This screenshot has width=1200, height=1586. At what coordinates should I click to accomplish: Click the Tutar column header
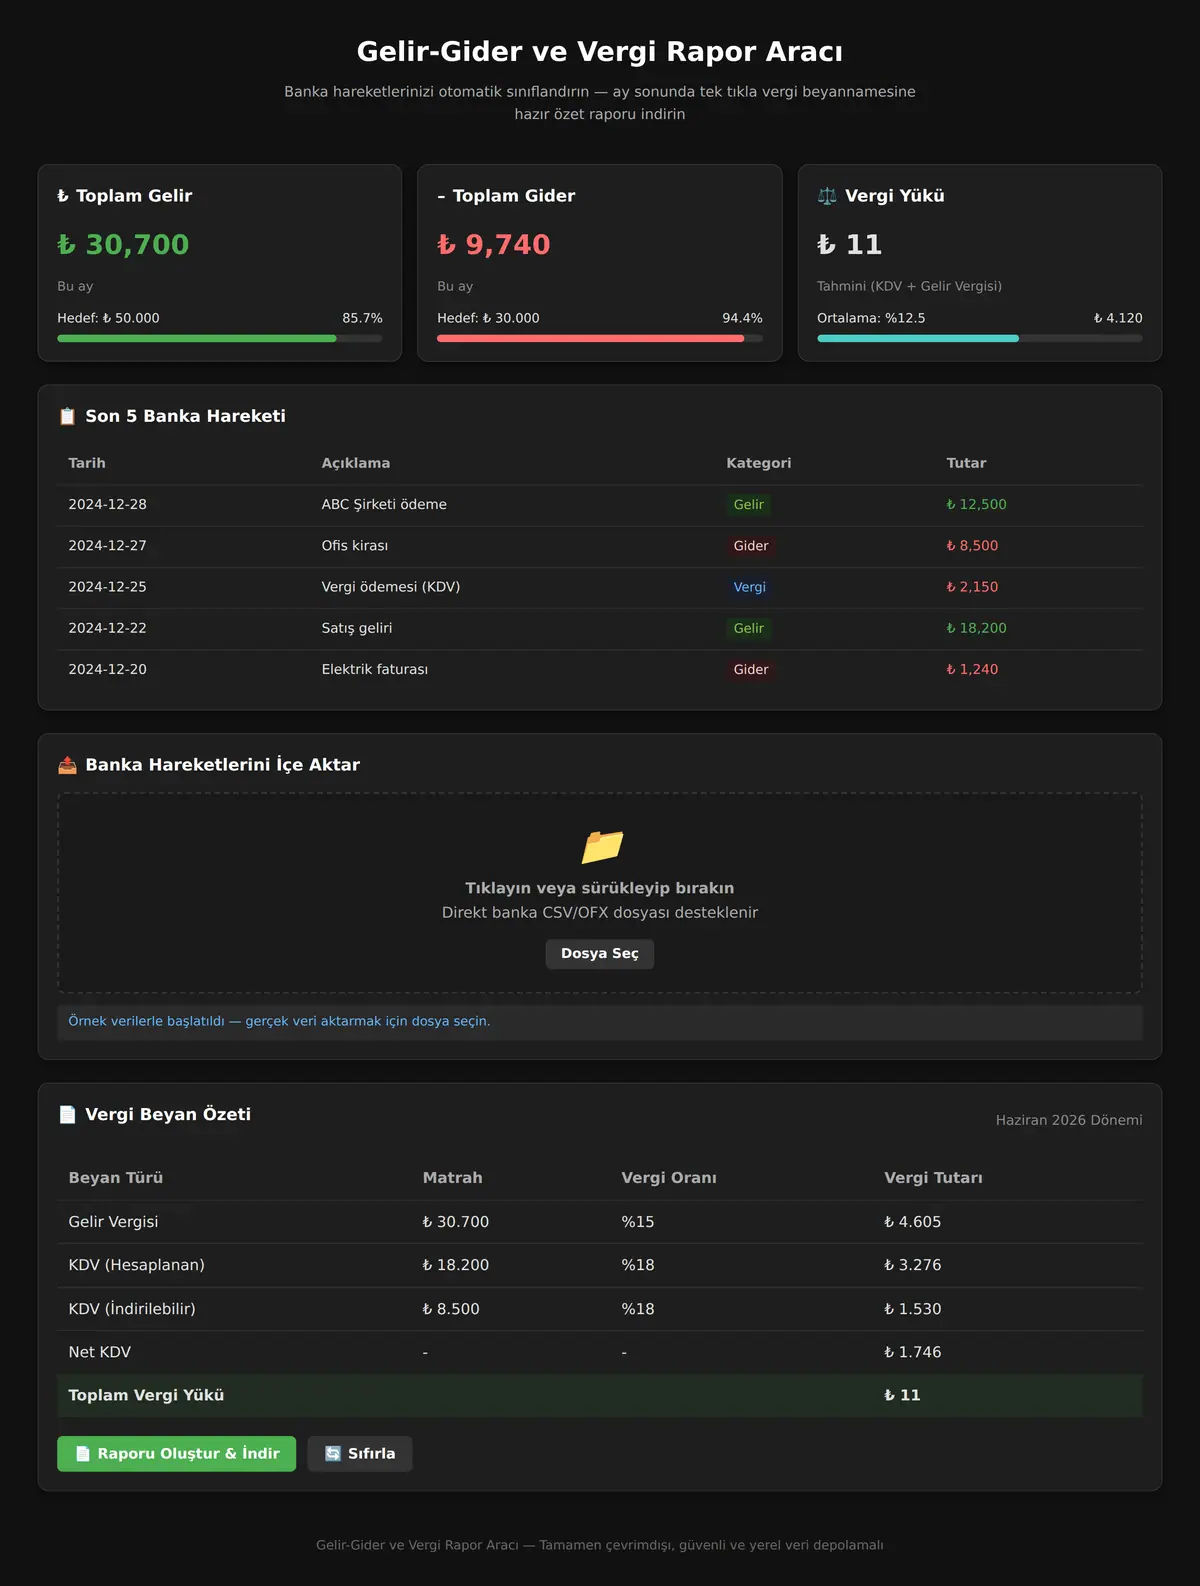[966, 463]
